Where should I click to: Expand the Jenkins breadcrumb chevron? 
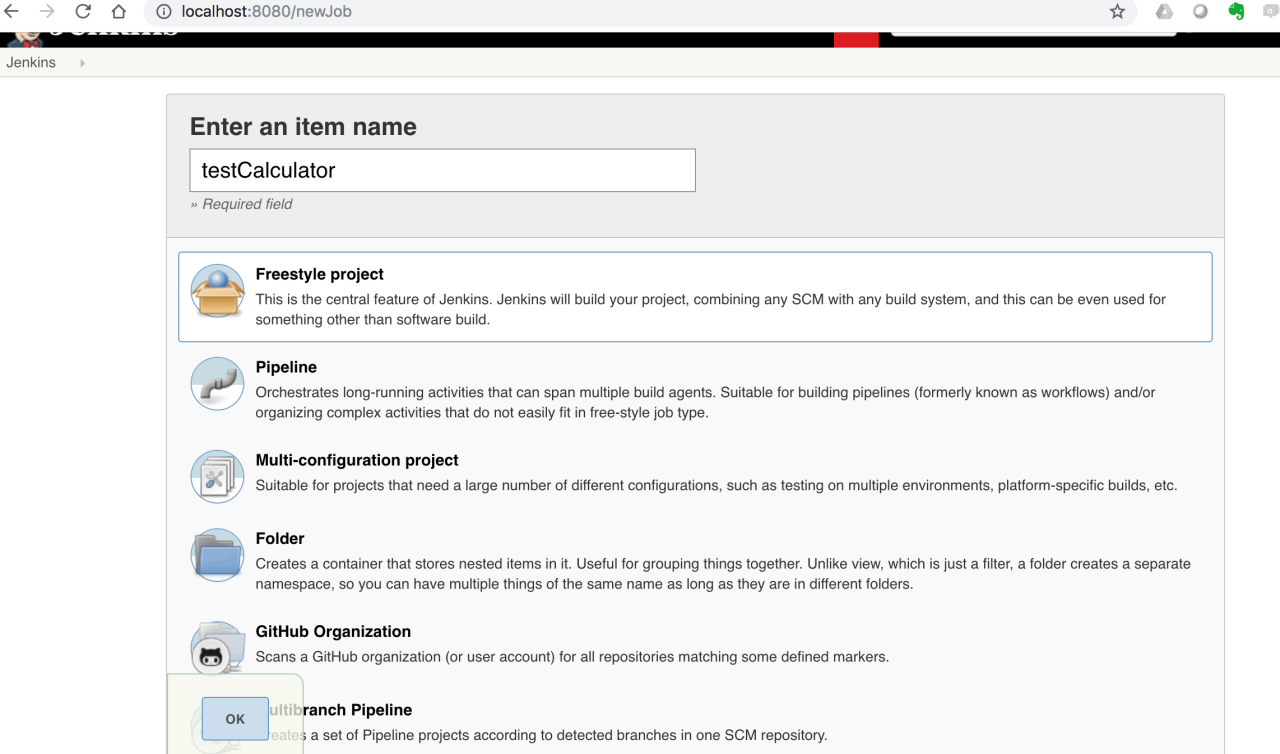pyautogui.click(x=82, y=62)
